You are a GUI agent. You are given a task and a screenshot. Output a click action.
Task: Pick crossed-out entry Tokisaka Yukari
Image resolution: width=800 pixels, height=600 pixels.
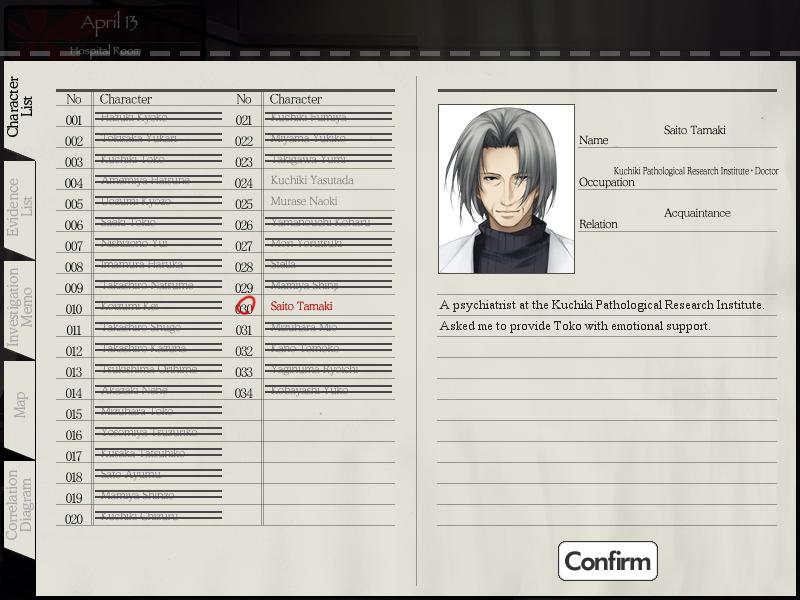158,138
